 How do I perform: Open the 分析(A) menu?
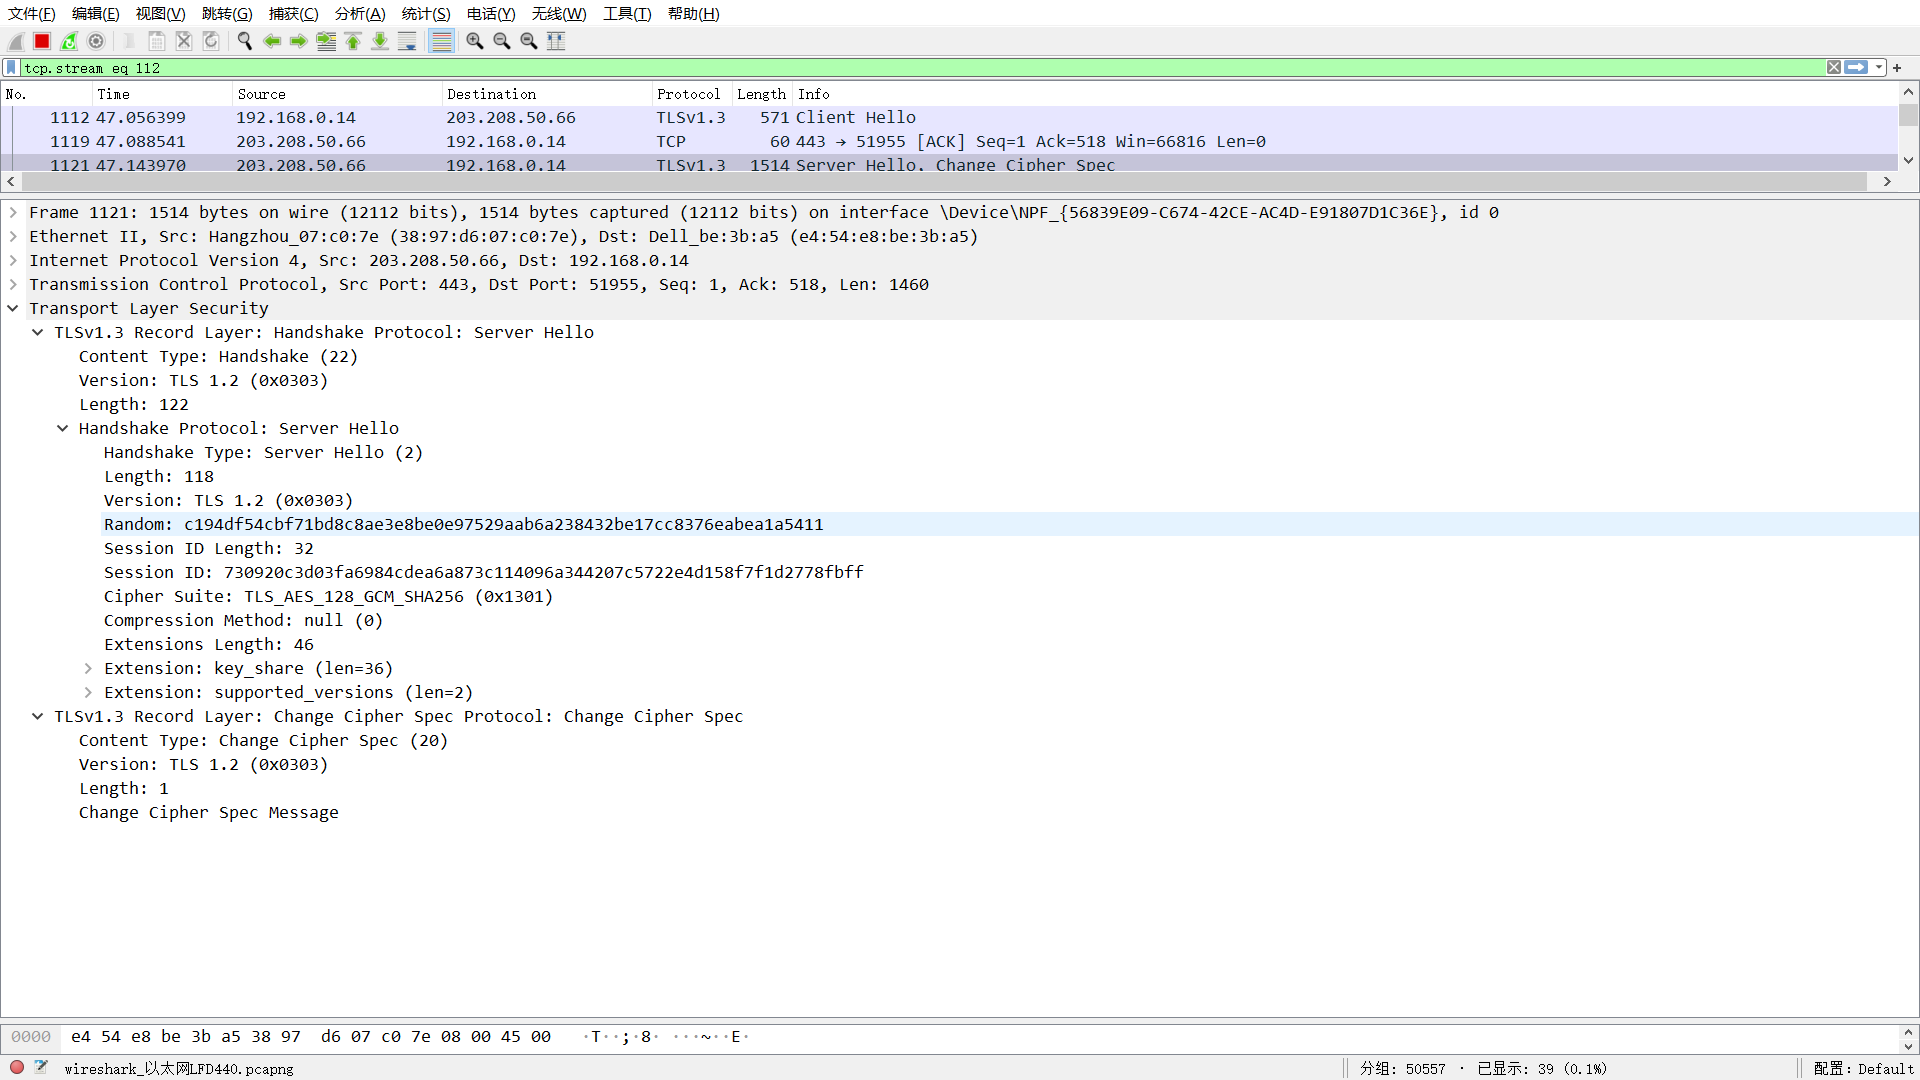359,14
